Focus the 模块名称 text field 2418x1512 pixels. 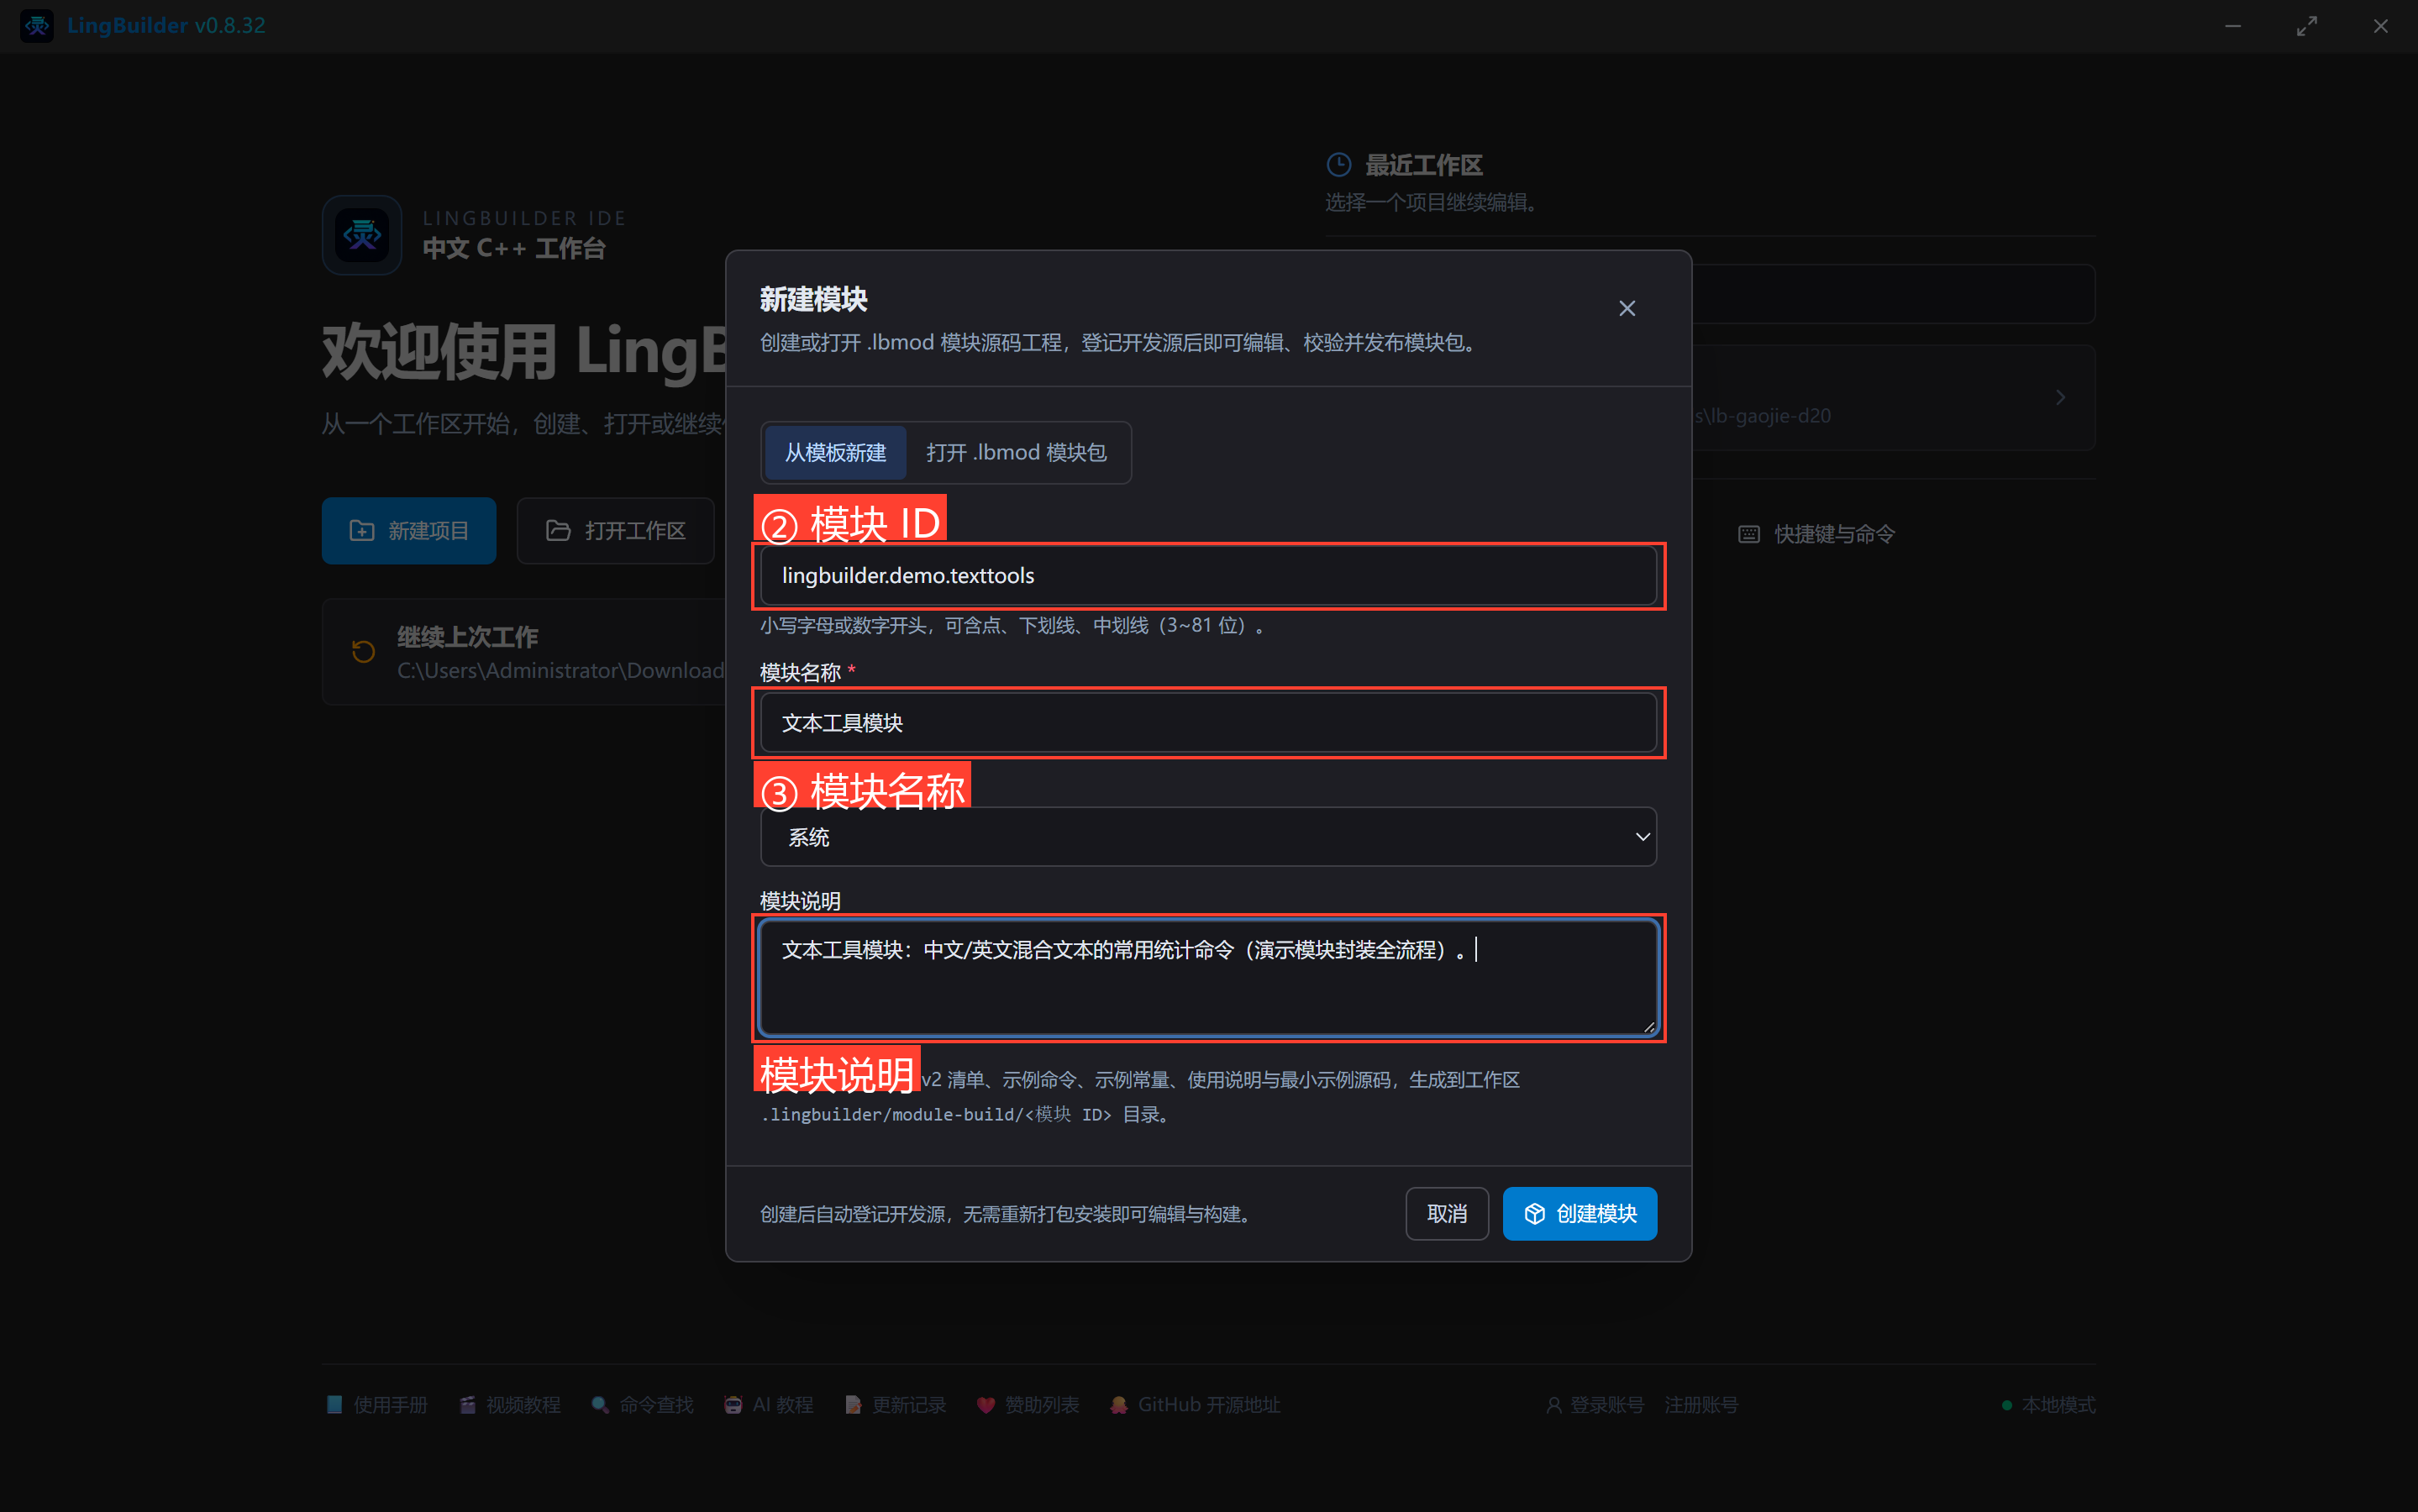[1208, 722]
